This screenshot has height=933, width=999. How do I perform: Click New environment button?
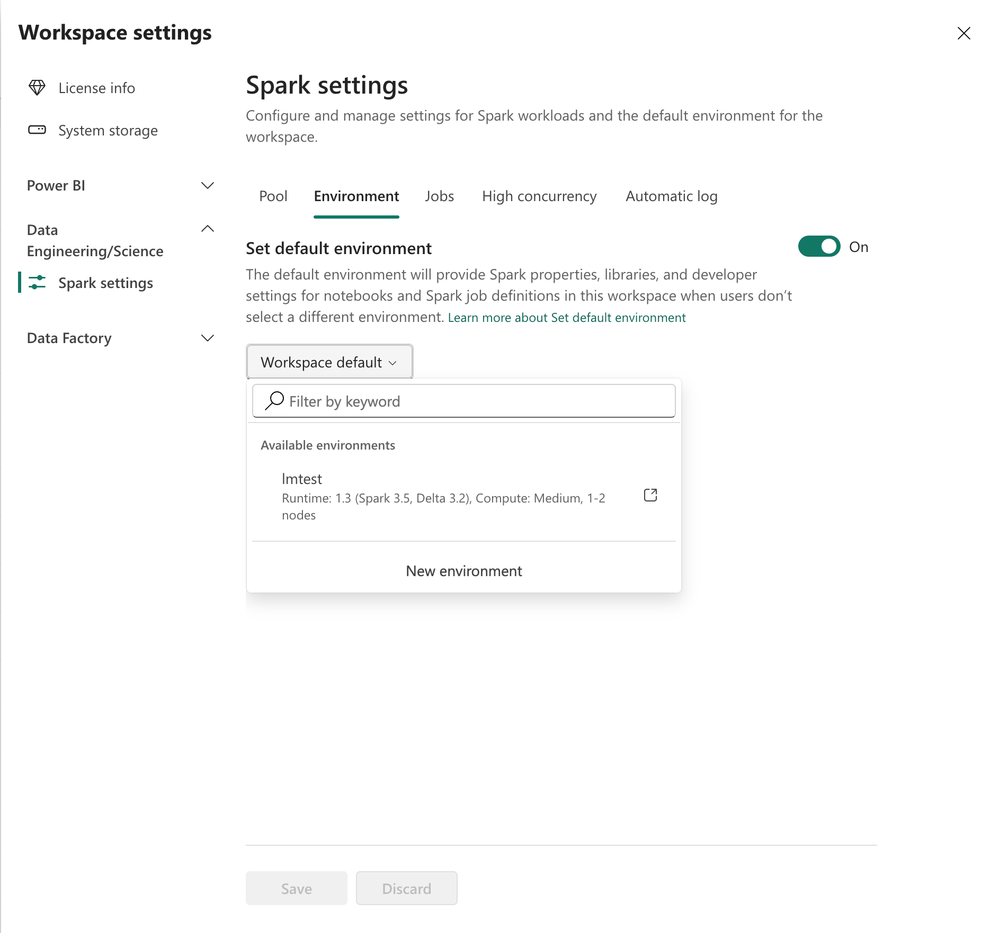click(x=464, y=571)
